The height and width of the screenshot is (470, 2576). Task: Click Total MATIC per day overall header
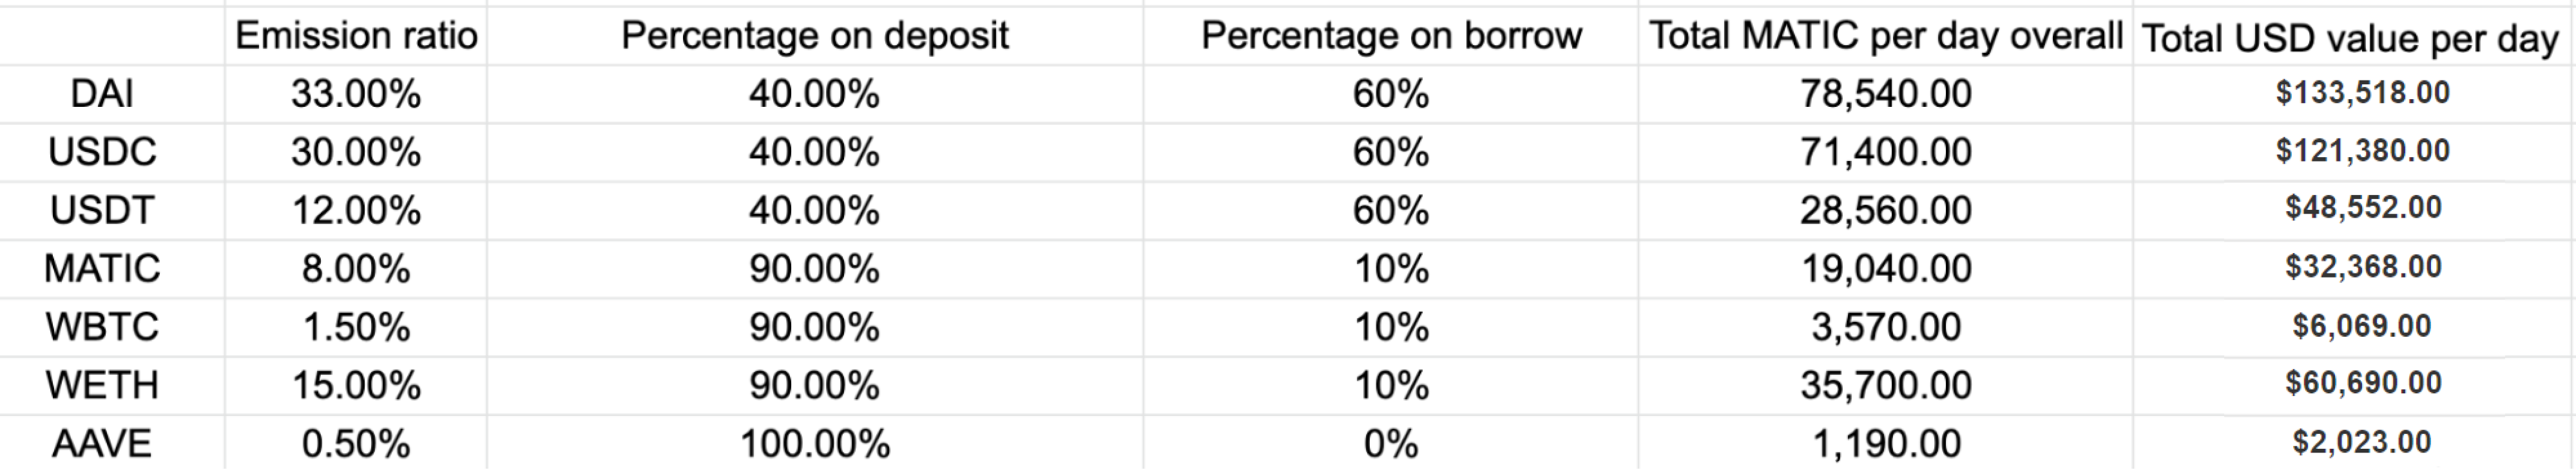pos(1886,36)
